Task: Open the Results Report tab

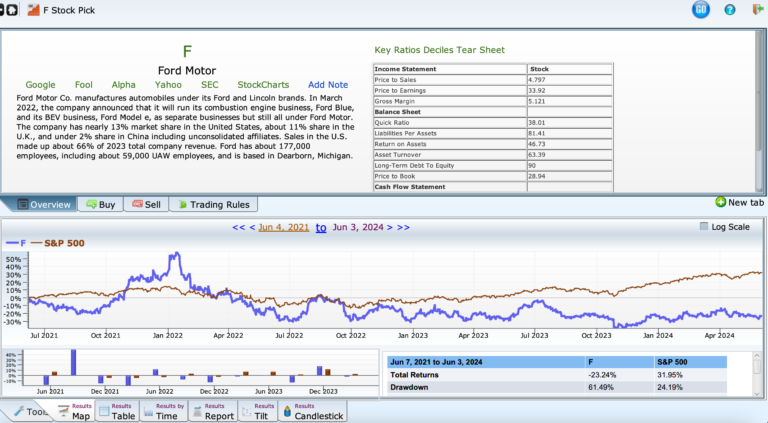Action: pos(213,411)
